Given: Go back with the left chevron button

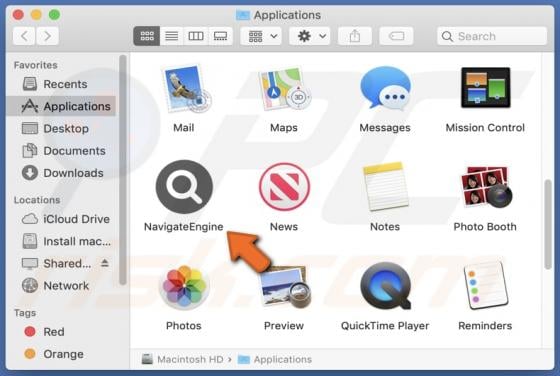Looking at the screenshot, I should 24,36.
